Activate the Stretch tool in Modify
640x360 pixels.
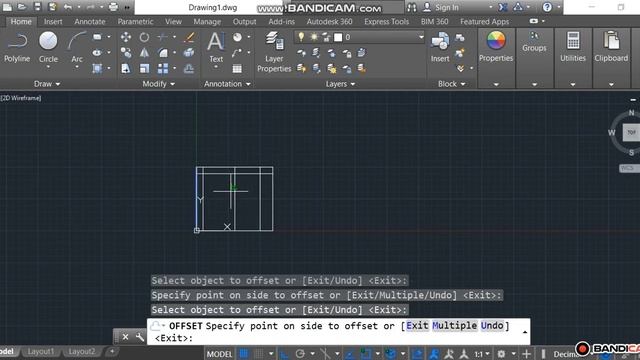coord(126,68)
